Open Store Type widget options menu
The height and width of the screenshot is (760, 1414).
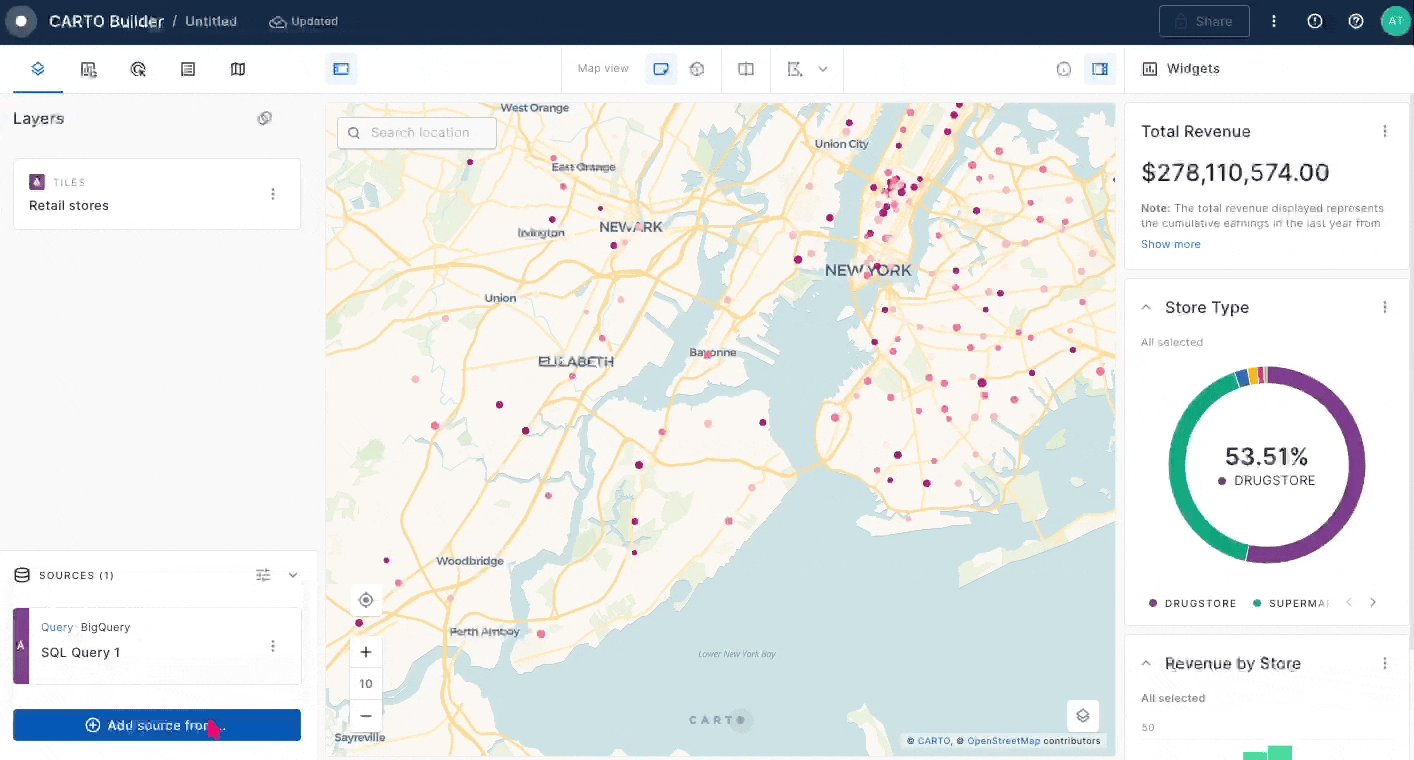tap(1385, 307)
